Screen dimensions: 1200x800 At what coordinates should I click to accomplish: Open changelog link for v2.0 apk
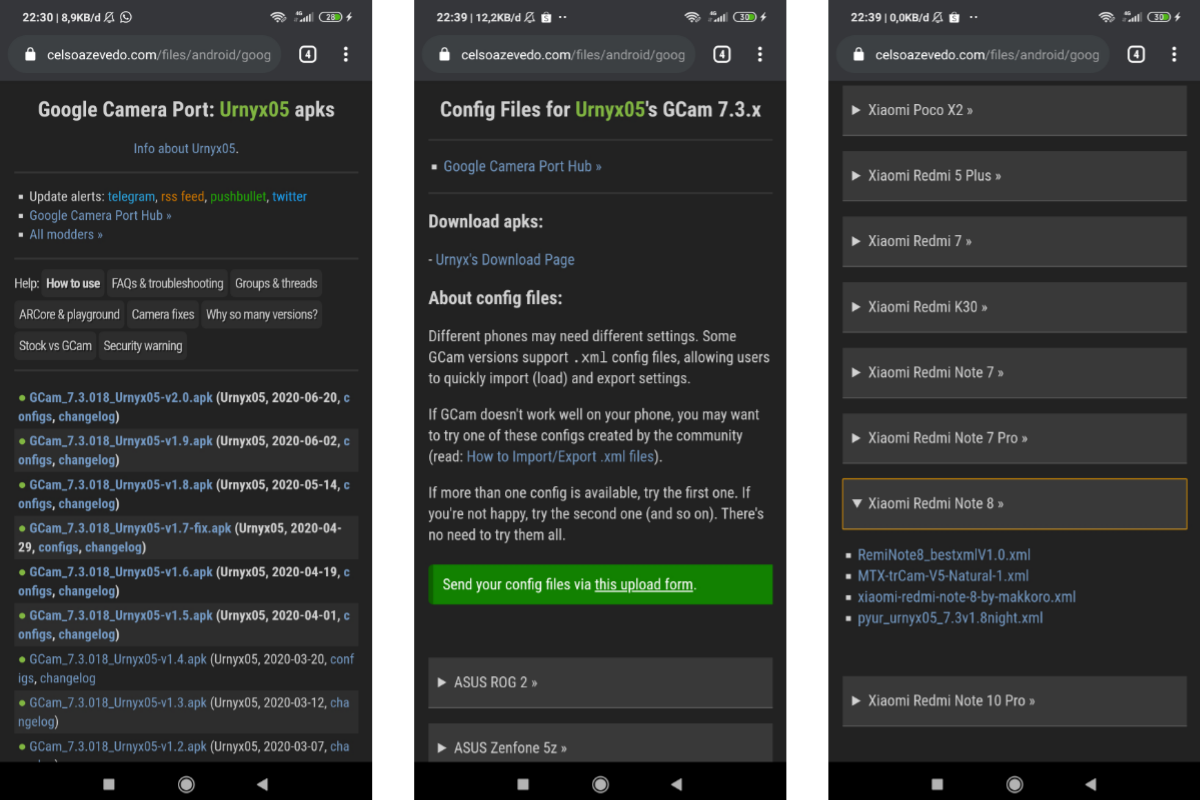tap(86, 417)
